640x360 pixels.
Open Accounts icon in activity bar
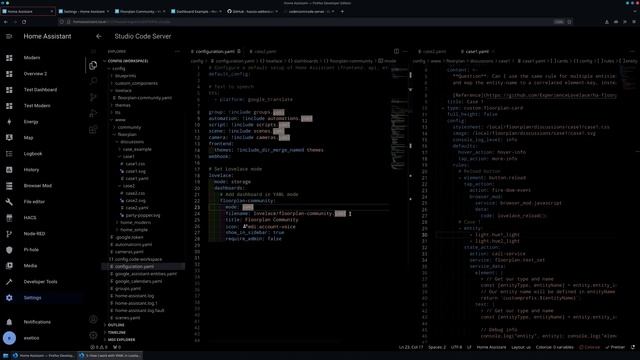click(93, 319)
